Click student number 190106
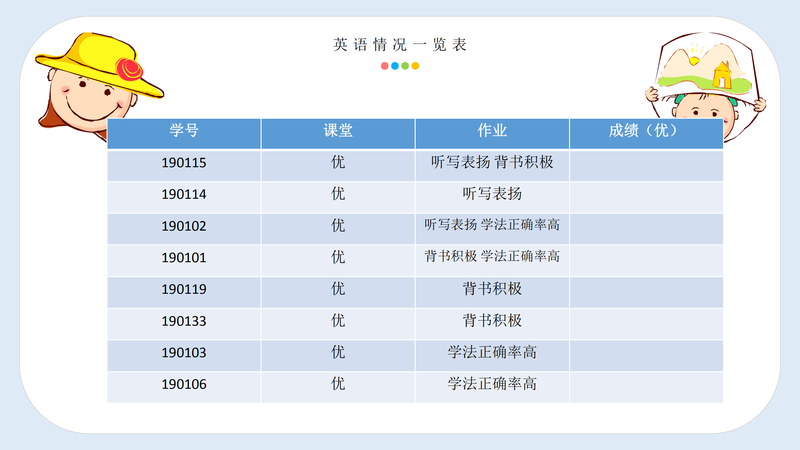Viewport: 800px width, 450px height. (184, 385)
